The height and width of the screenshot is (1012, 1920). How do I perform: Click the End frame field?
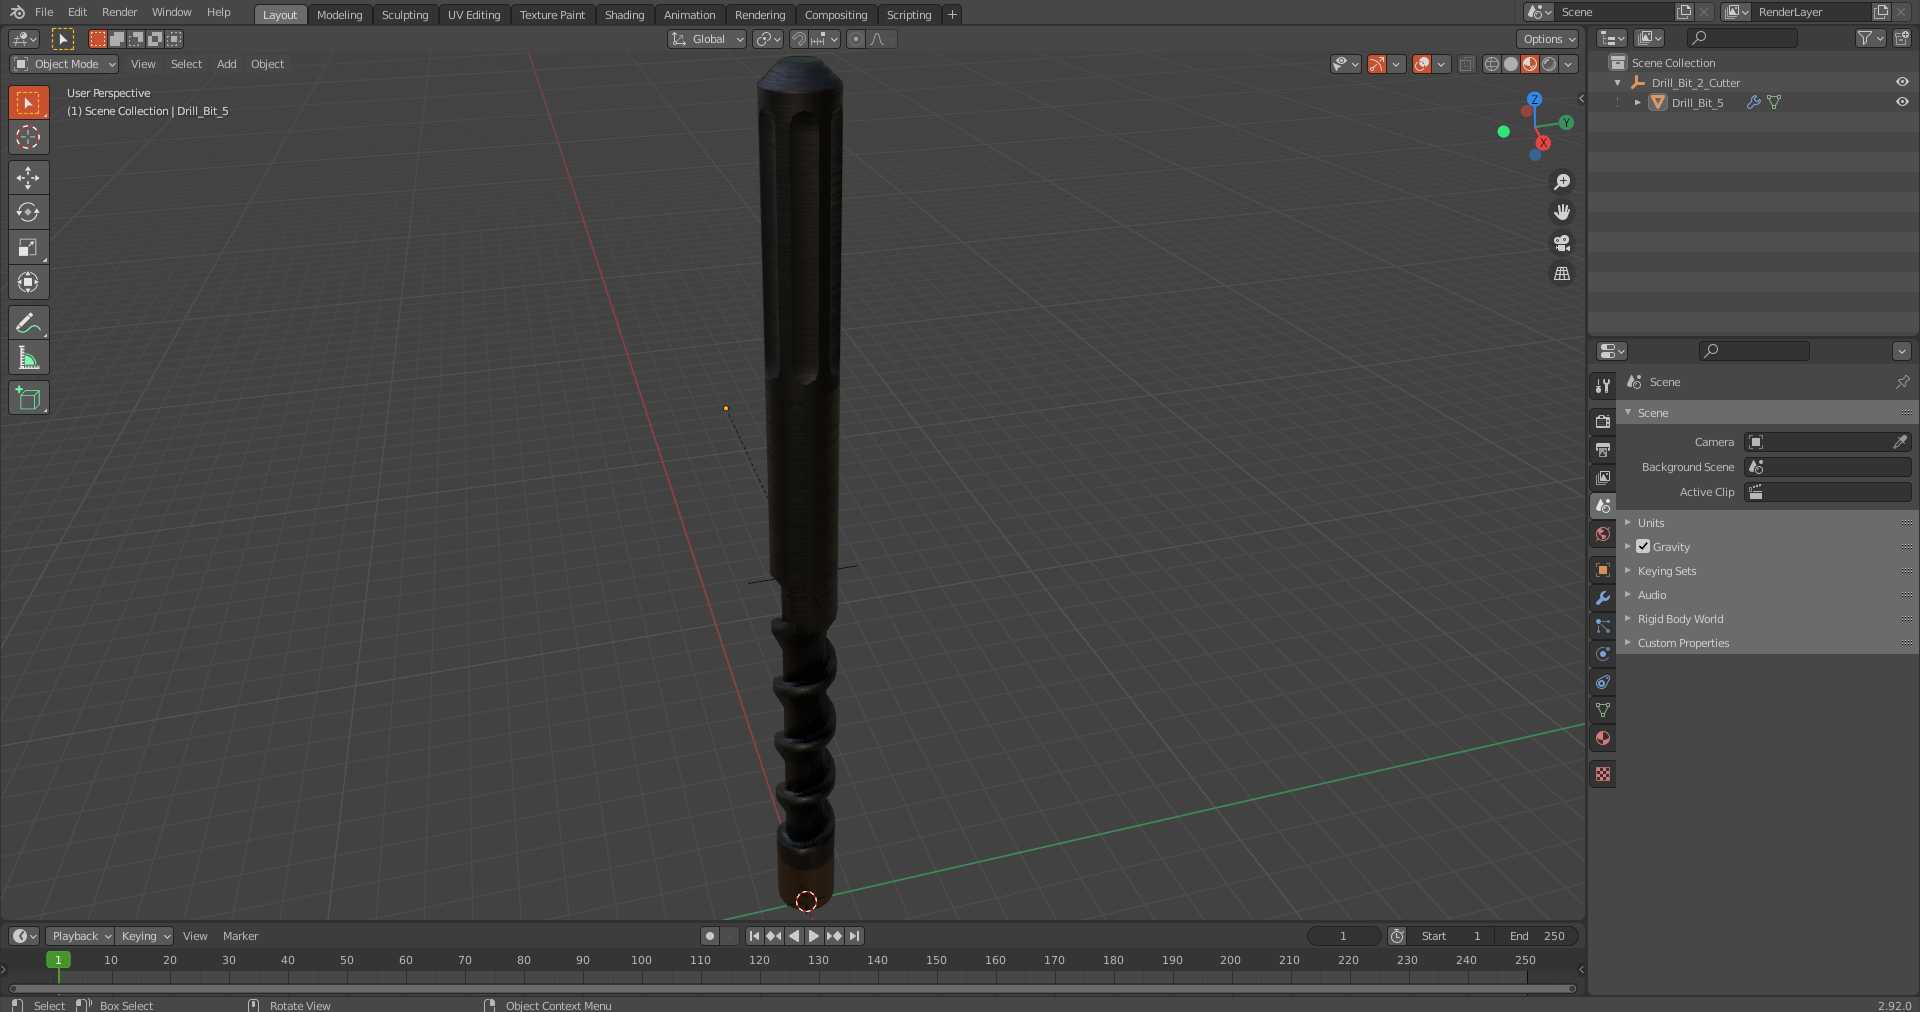tap(1537, 936)
